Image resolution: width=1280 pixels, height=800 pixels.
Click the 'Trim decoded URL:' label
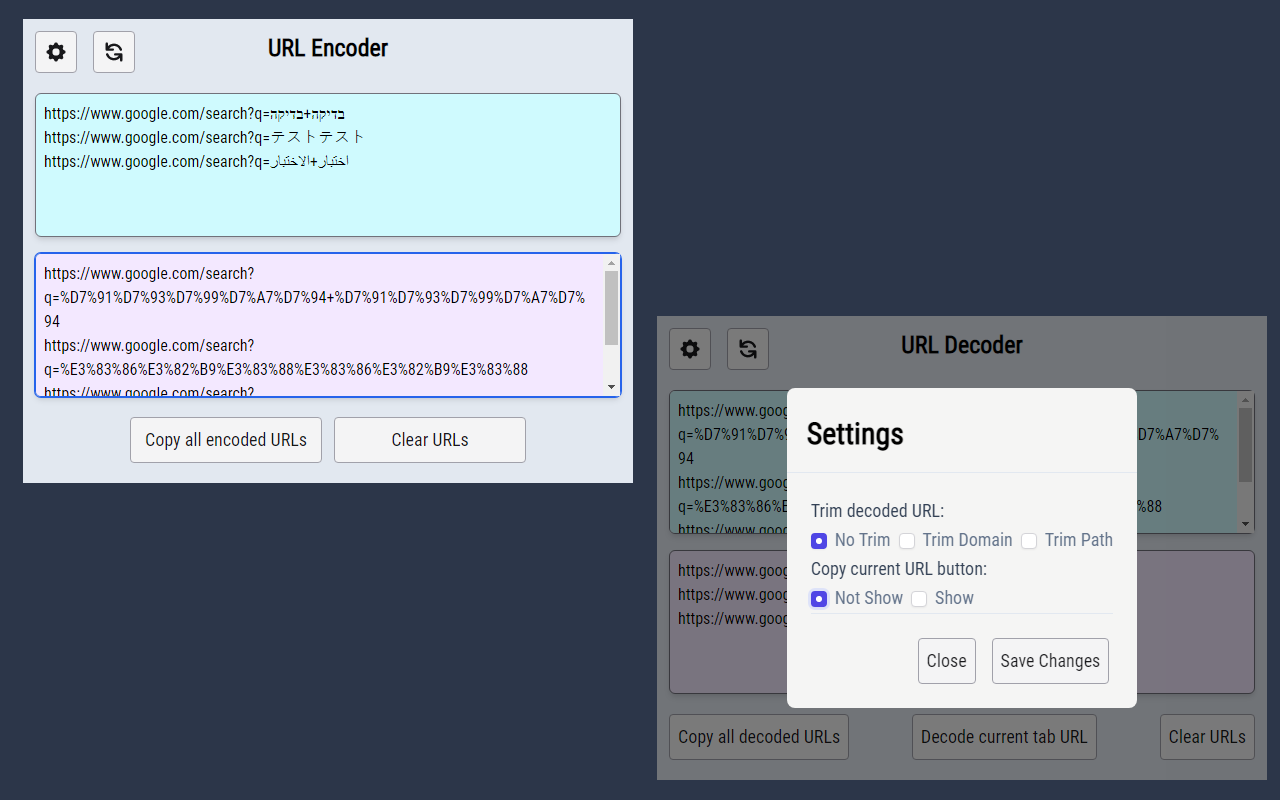[877, 511]
